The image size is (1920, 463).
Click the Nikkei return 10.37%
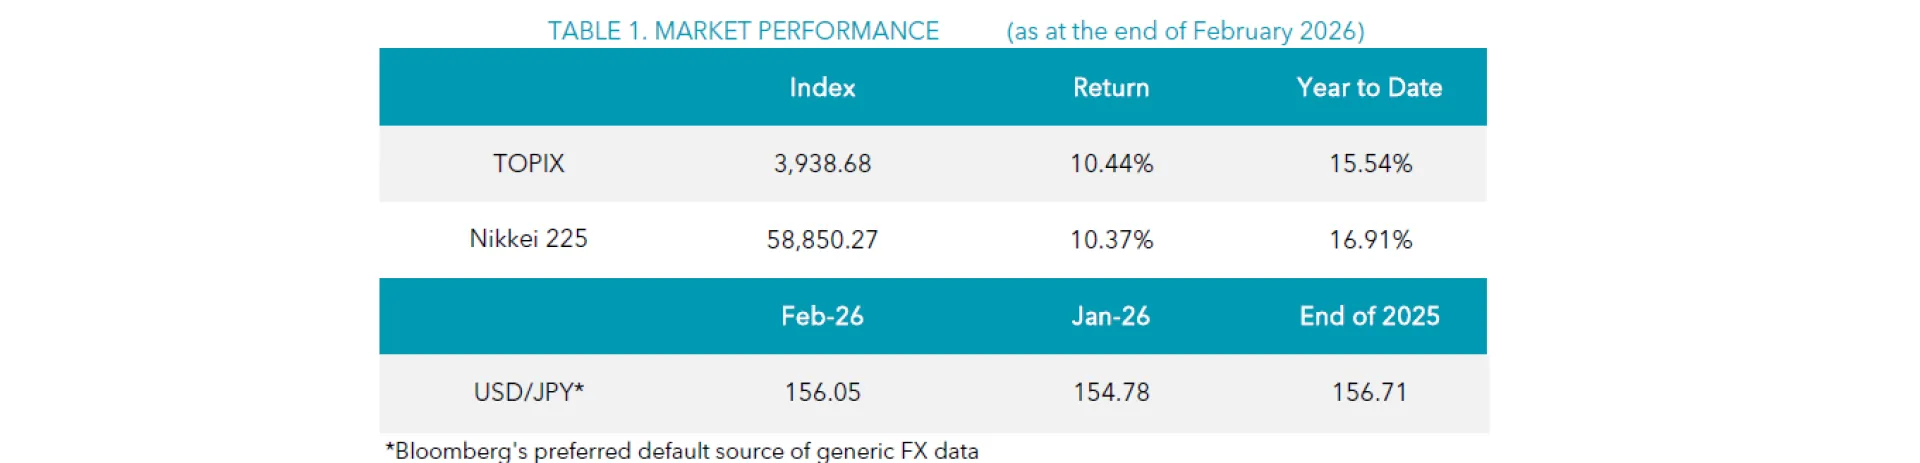[x=1111, y=240]
